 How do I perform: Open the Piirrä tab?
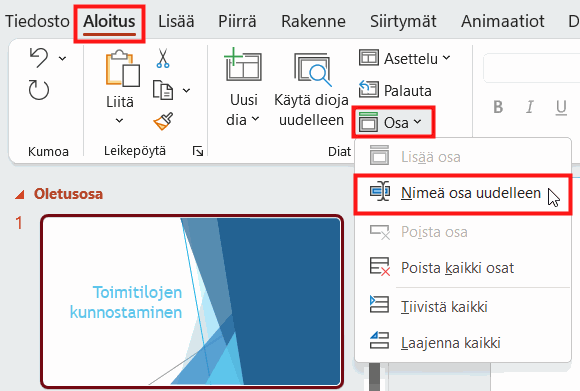(x=237, y=21)
